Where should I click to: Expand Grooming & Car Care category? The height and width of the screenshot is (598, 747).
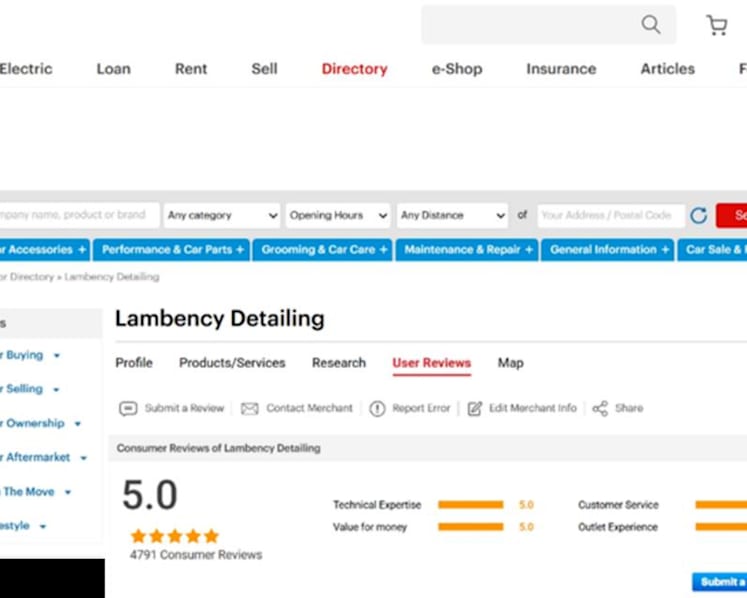point(323,250)
